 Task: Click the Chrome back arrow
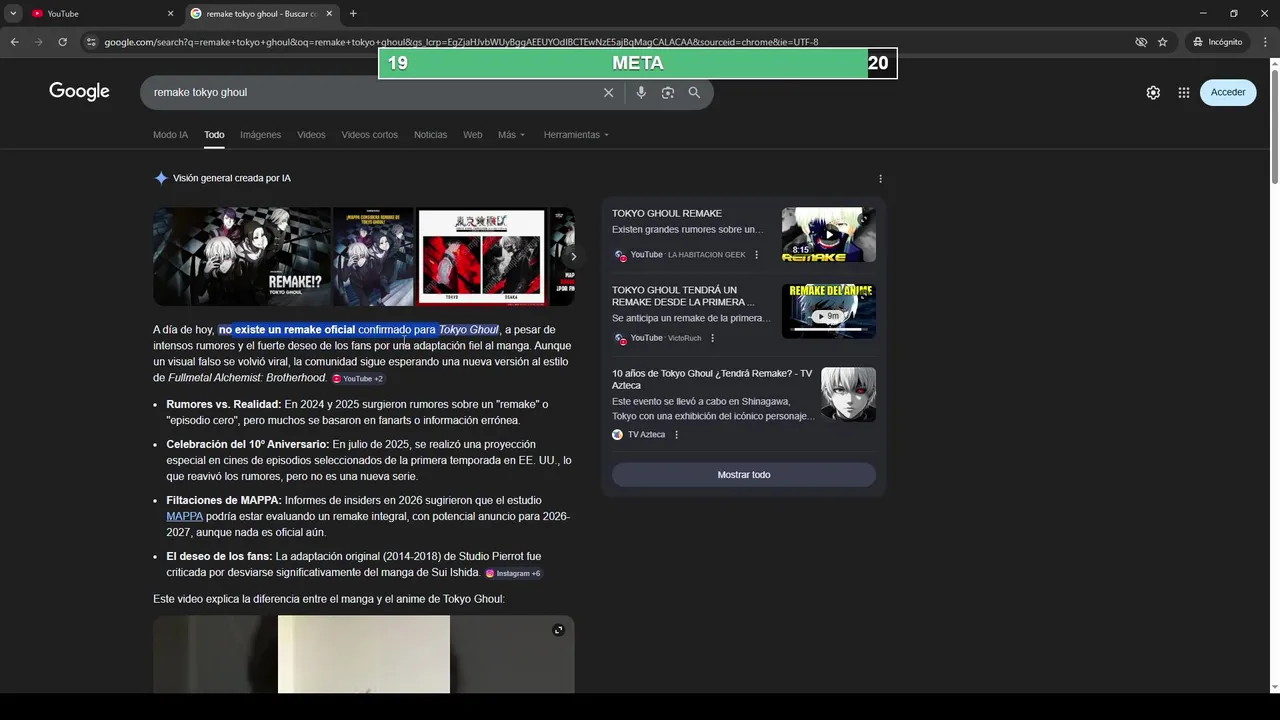[14, 42]
